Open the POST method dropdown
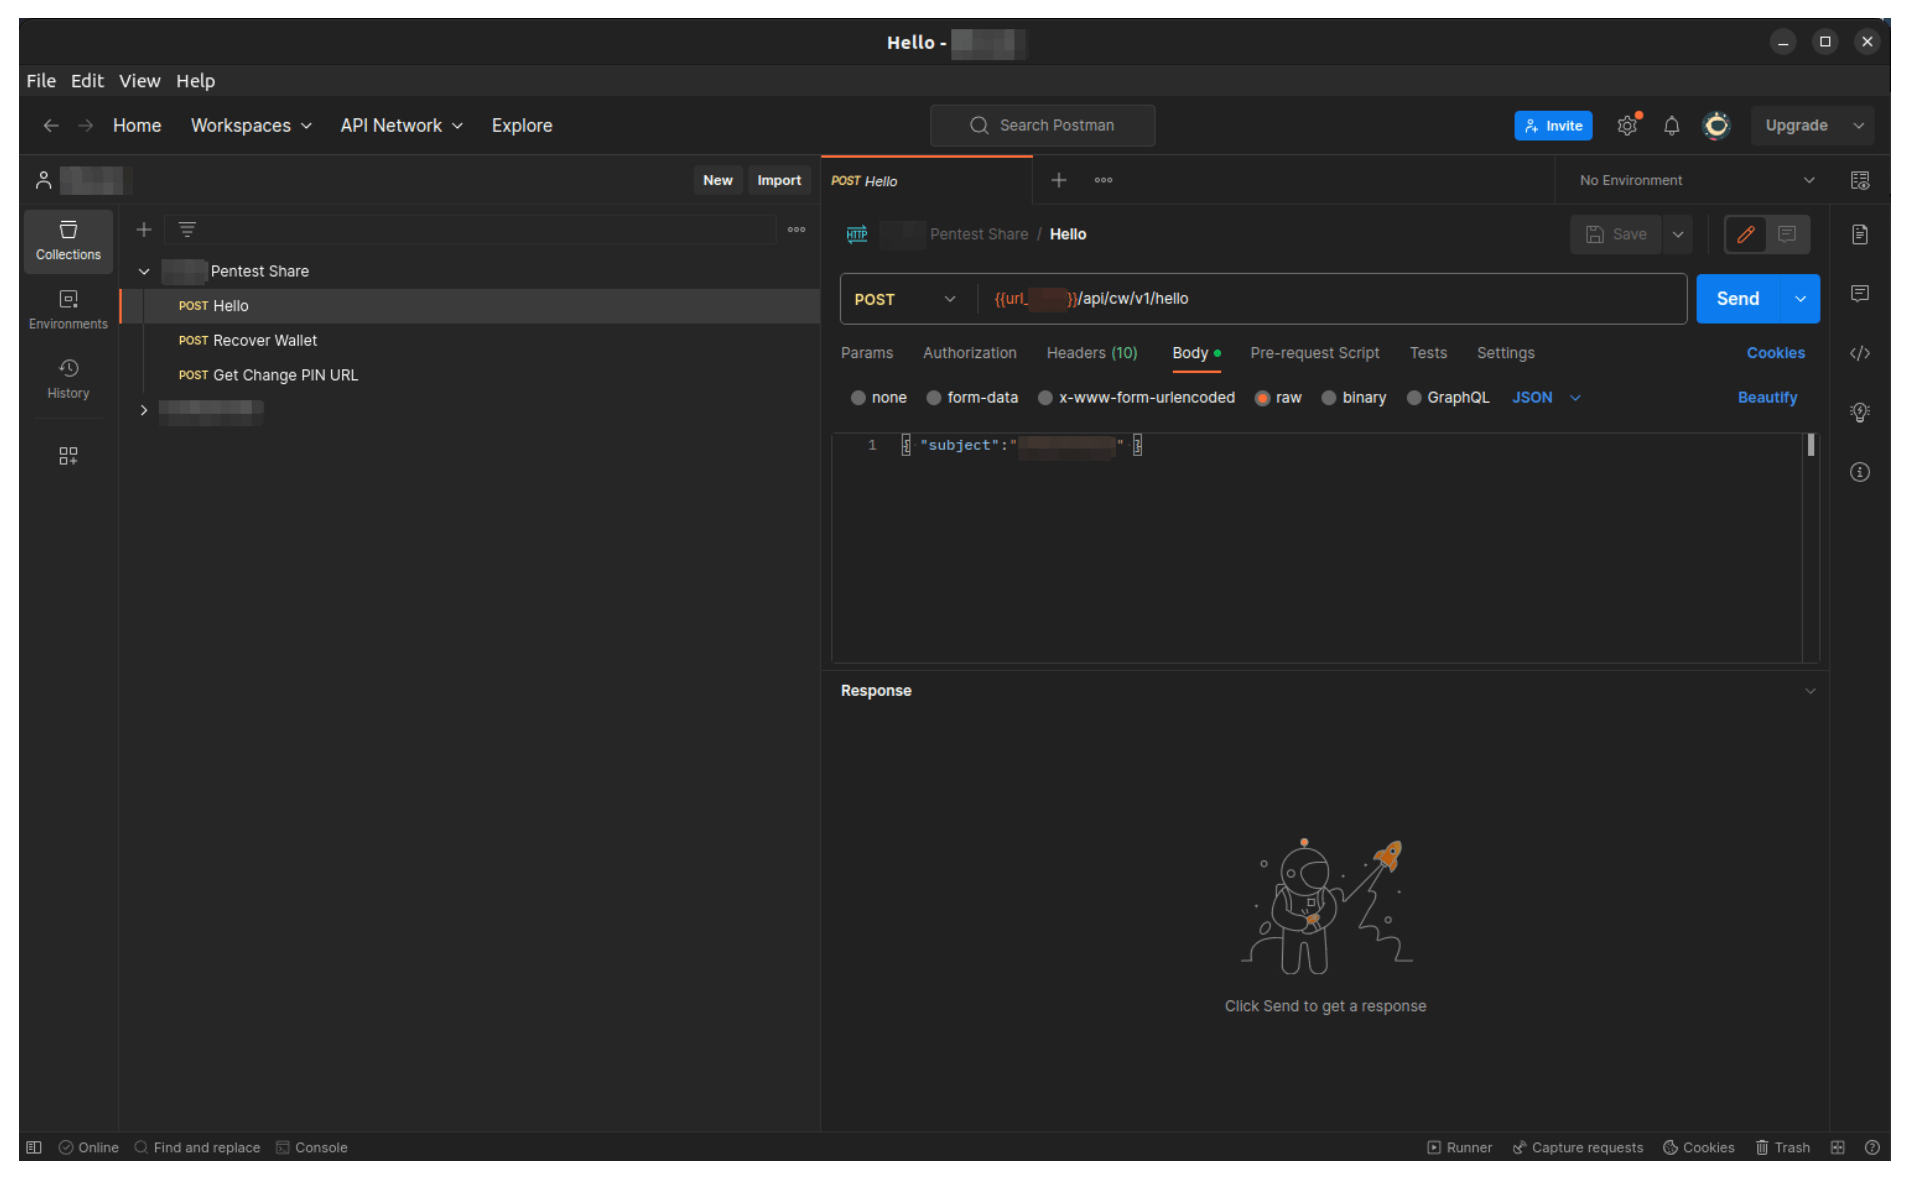Viewport: 1910px width, 1180px height. (906, 299)
